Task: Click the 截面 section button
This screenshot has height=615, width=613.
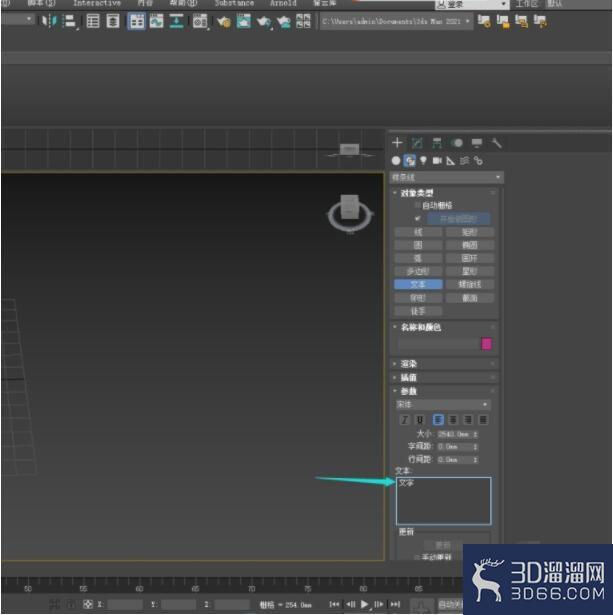Action: pyautogui.click(x=469, y=298)
